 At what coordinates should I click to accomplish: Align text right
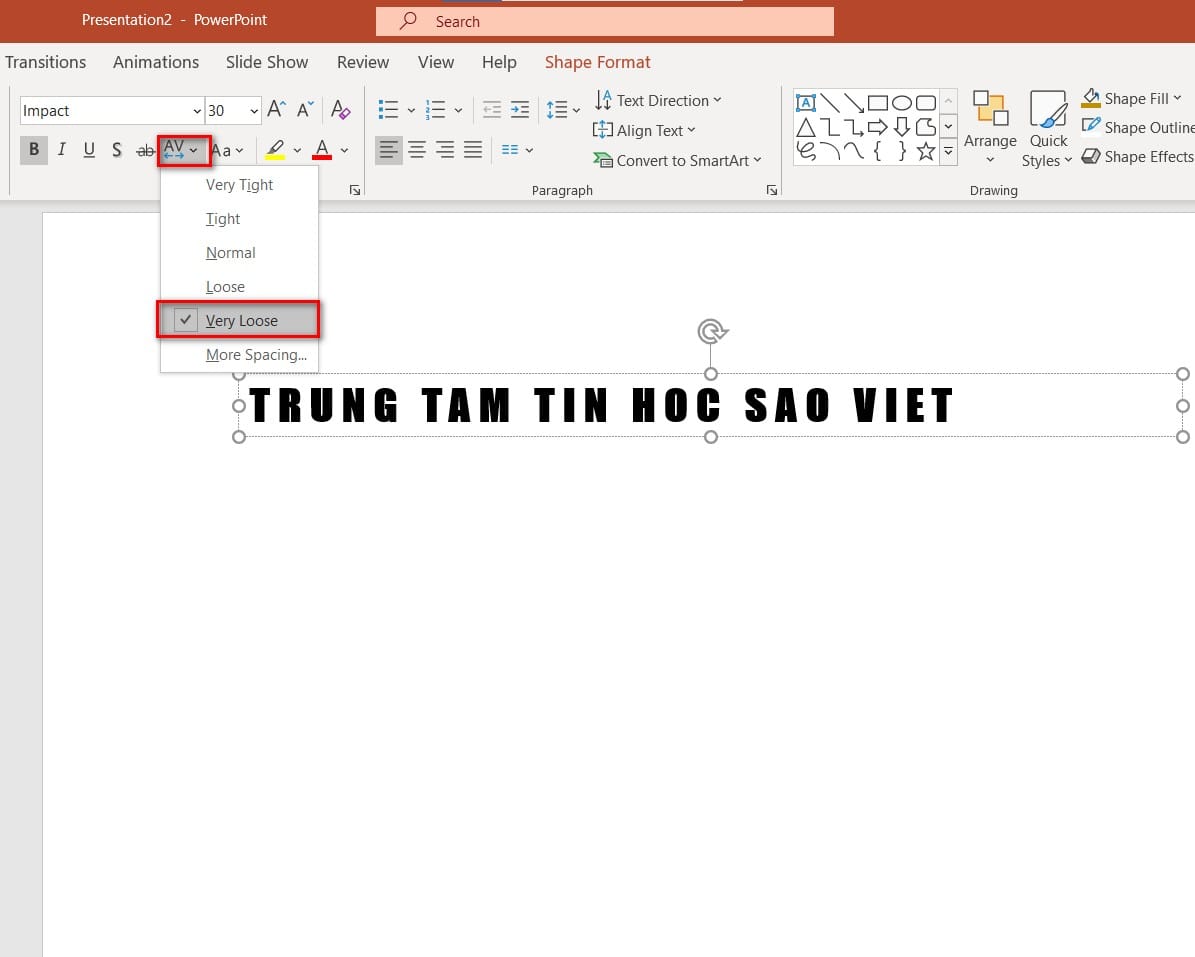(x=445, y=149)
